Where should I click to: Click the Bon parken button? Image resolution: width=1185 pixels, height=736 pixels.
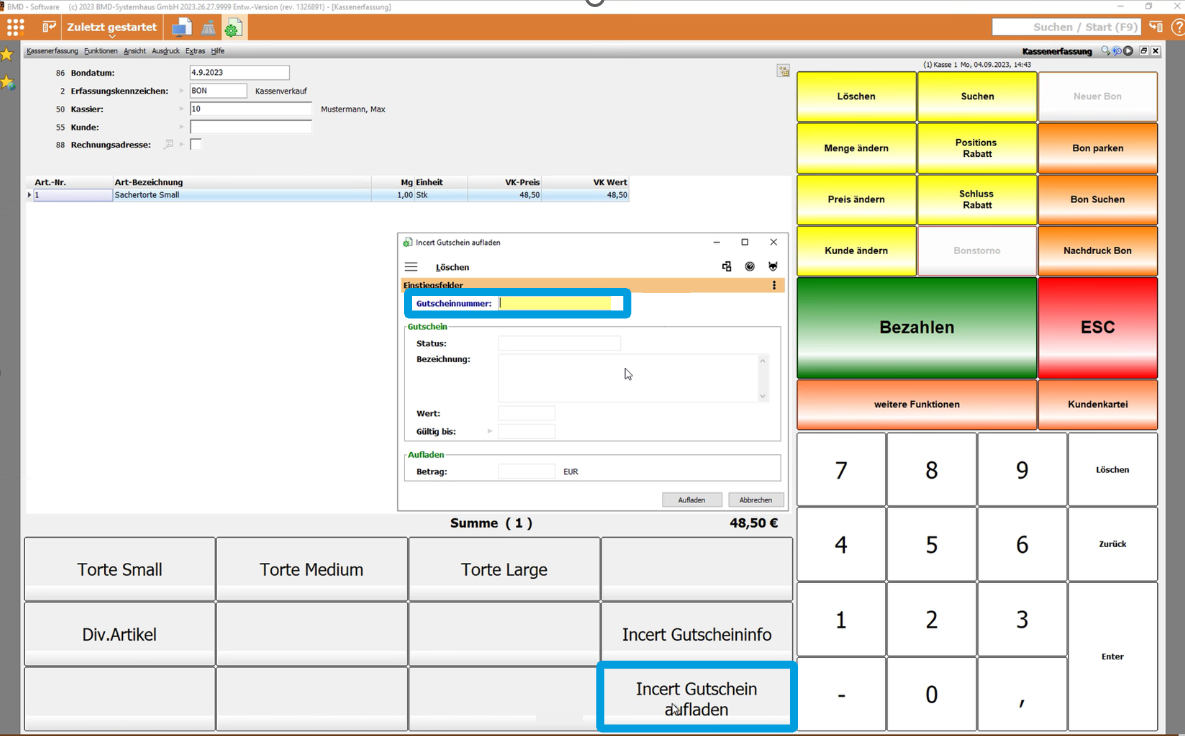[x=1097, y=148]
